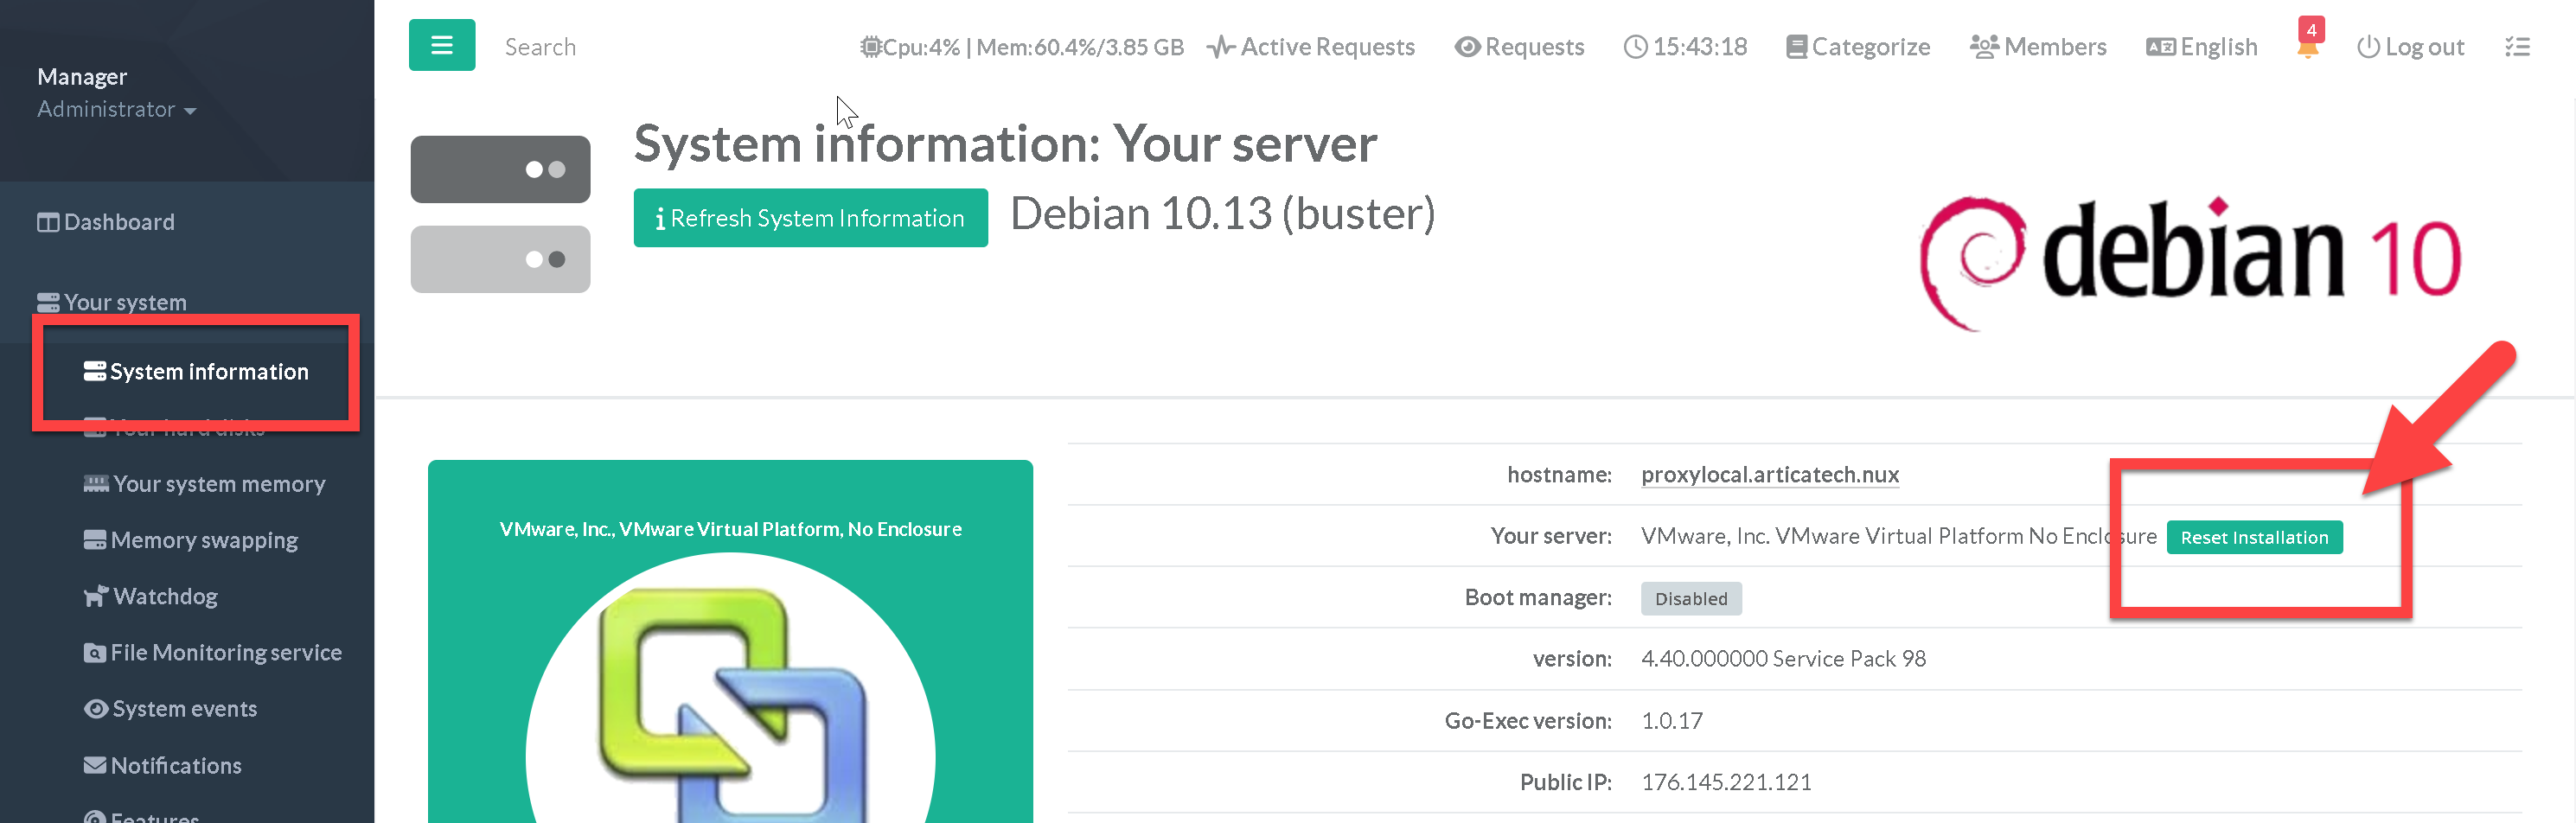
Task: Click the green hamburger menu button
Action: 441,45
